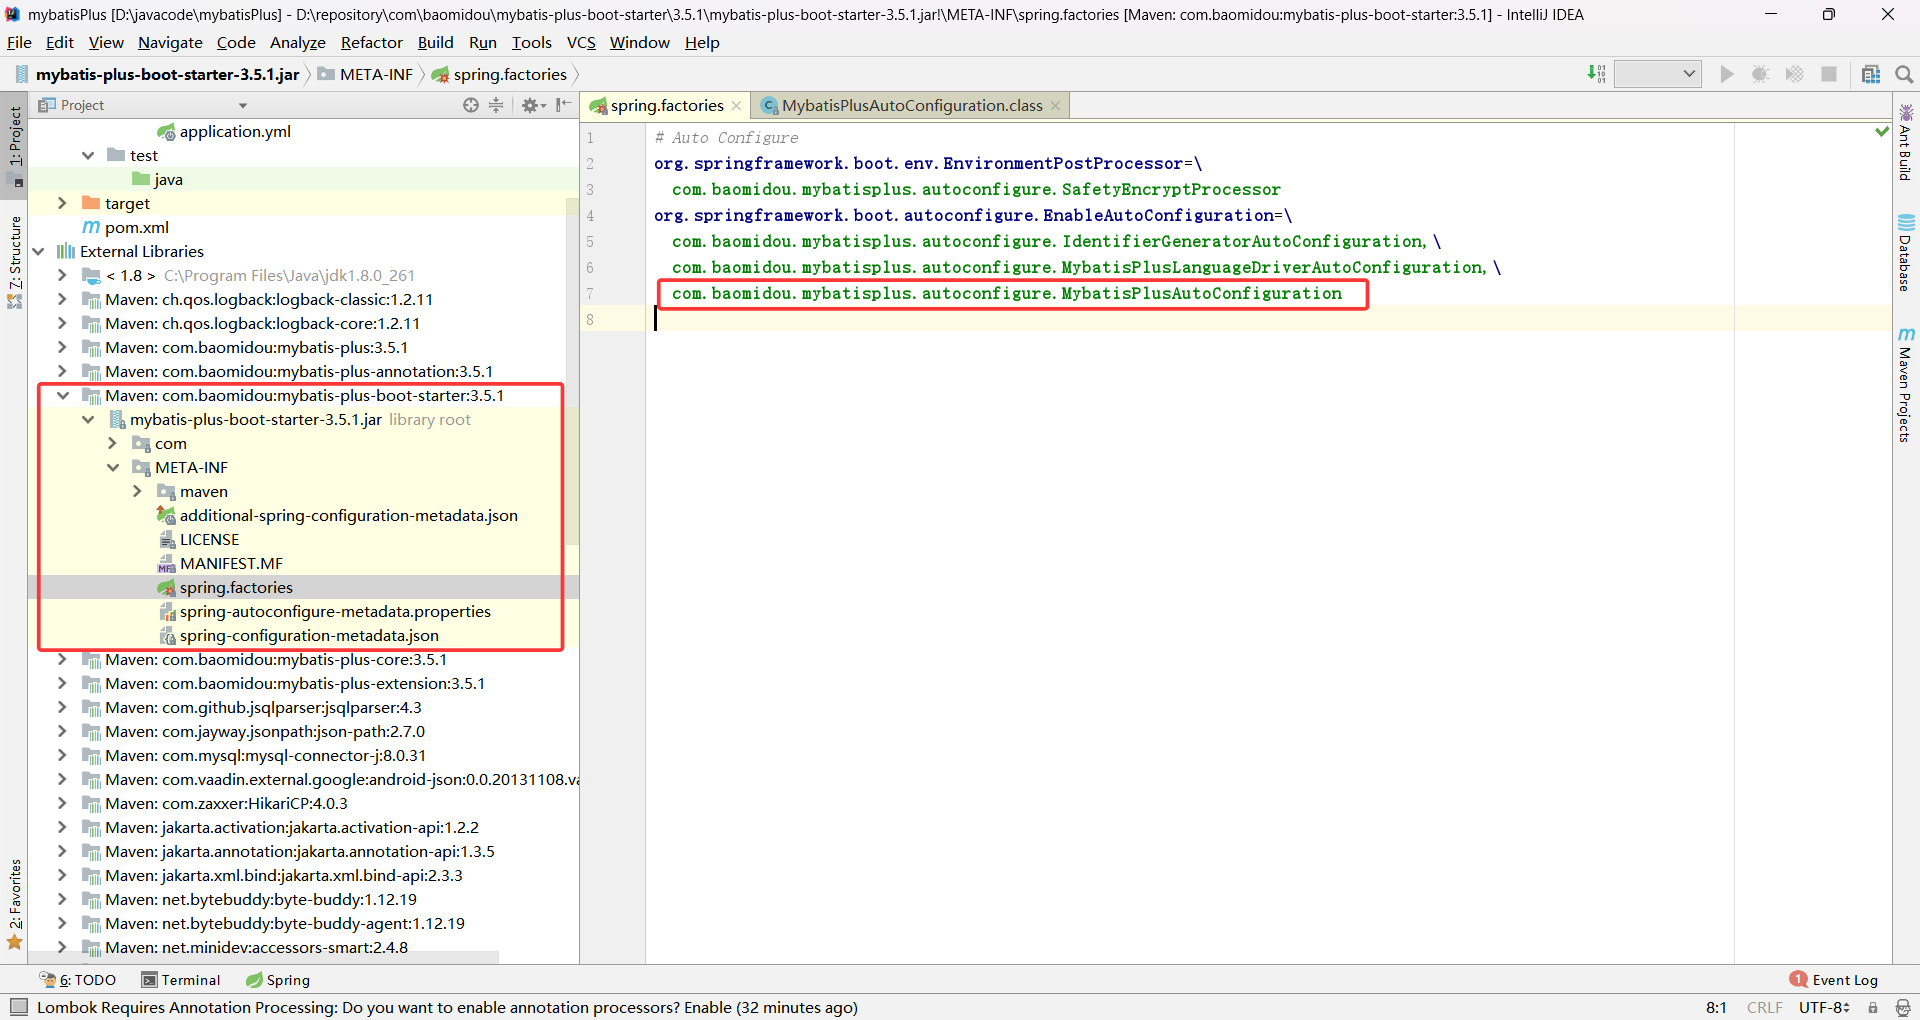Click the UTF-8 encoding selector
This screenshot has width=1920, height=1020.
pyautogui.click(x=1824, y=1007)
